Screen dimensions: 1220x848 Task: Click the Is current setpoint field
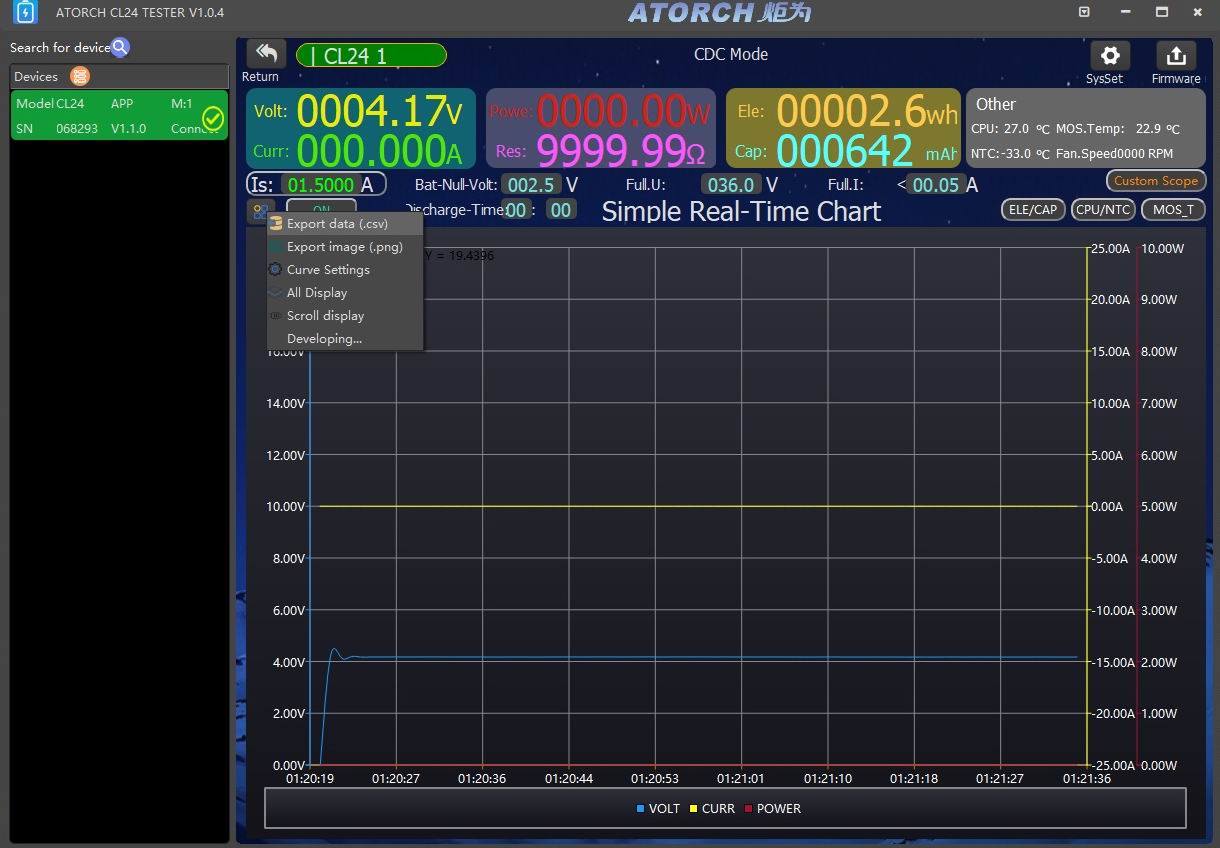pyautogui.click(x=320, y=185)
